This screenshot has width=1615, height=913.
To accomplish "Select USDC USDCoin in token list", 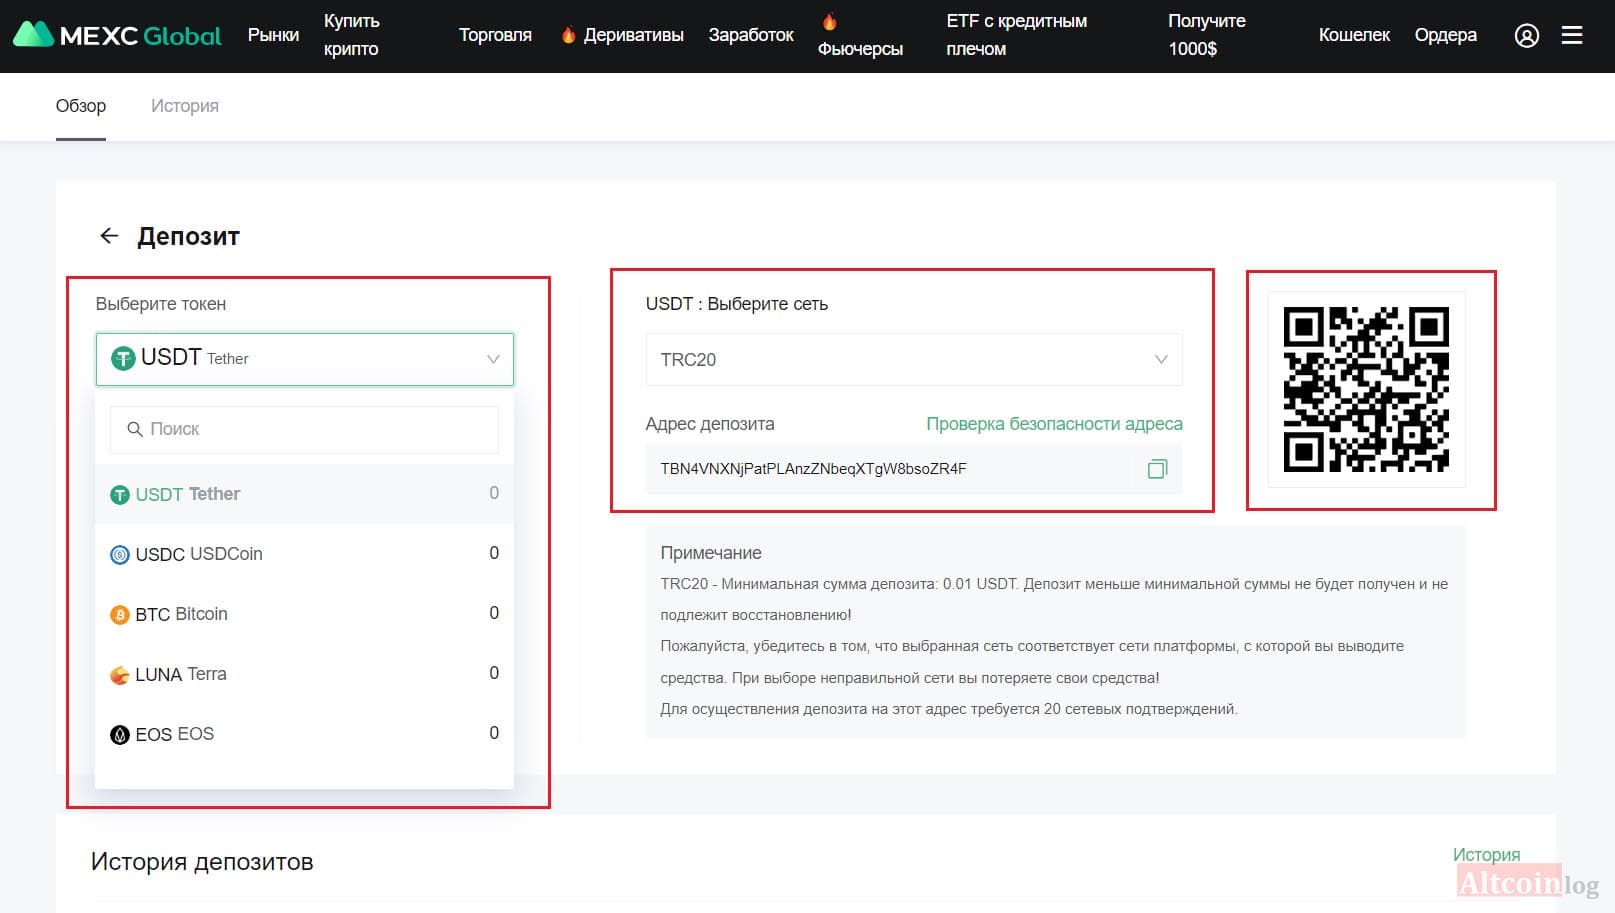I will [304, 554].
